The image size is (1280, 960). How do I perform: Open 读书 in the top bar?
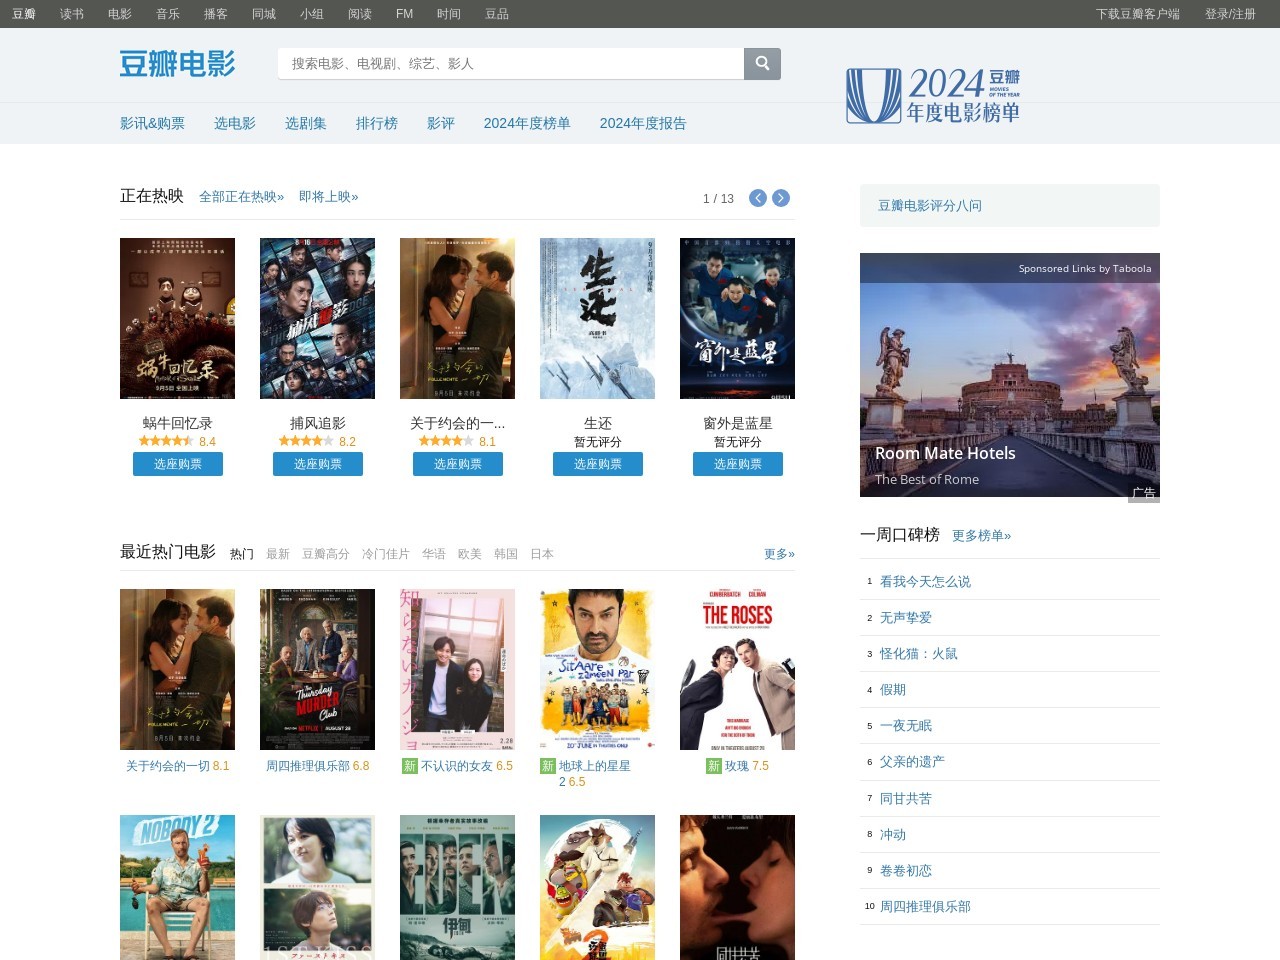(x=72, y=14)
